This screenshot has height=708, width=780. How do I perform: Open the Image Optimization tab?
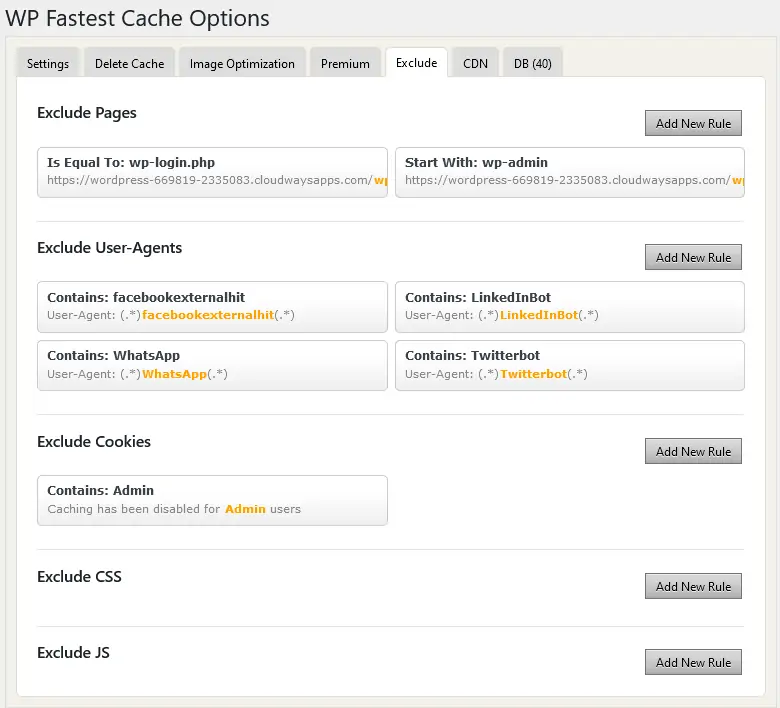pos(242,63)
